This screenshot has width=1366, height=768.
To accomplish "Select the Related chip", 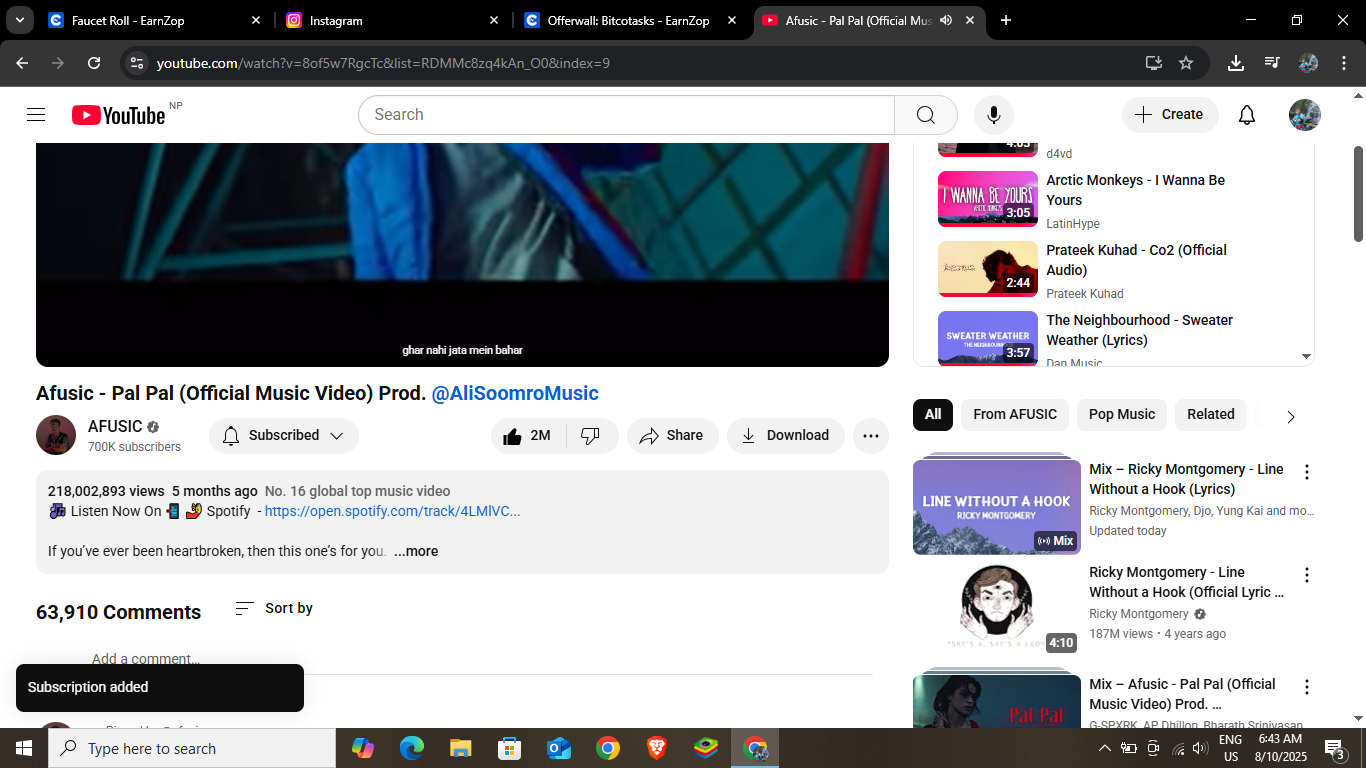I will tap(1211, 414).
